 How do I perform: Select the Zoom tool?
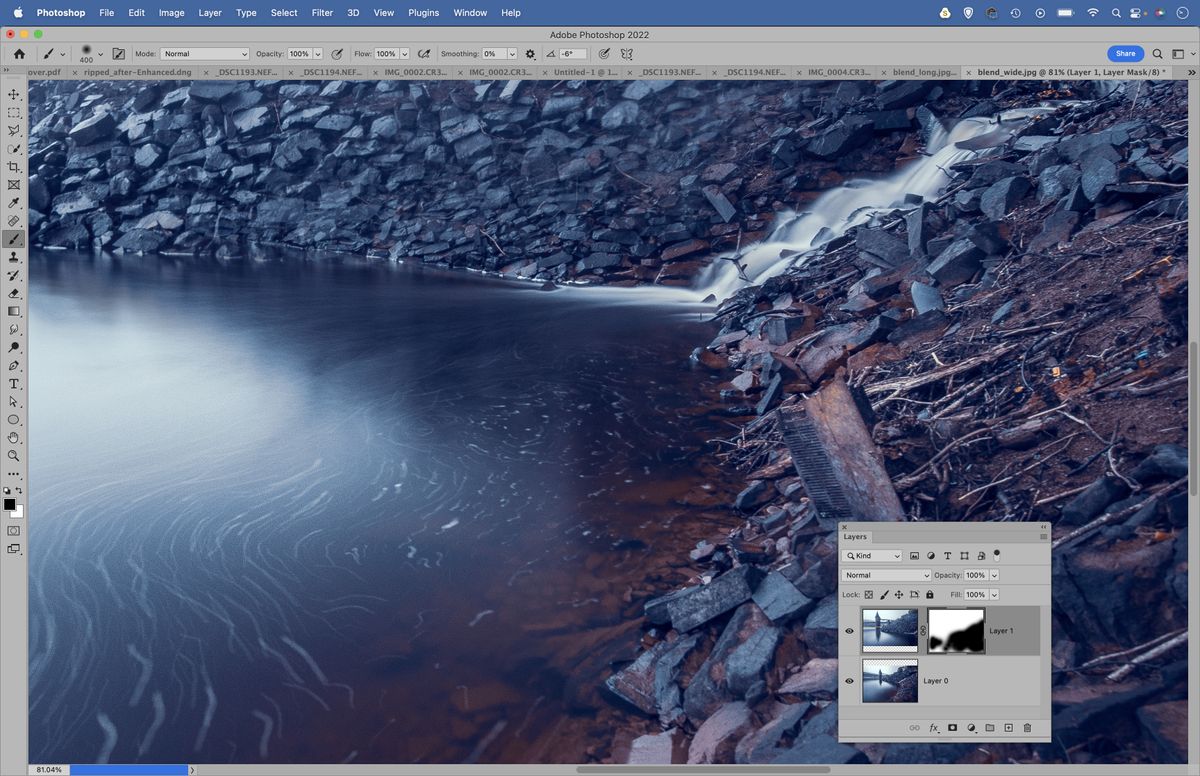click(x=14, y=456)
